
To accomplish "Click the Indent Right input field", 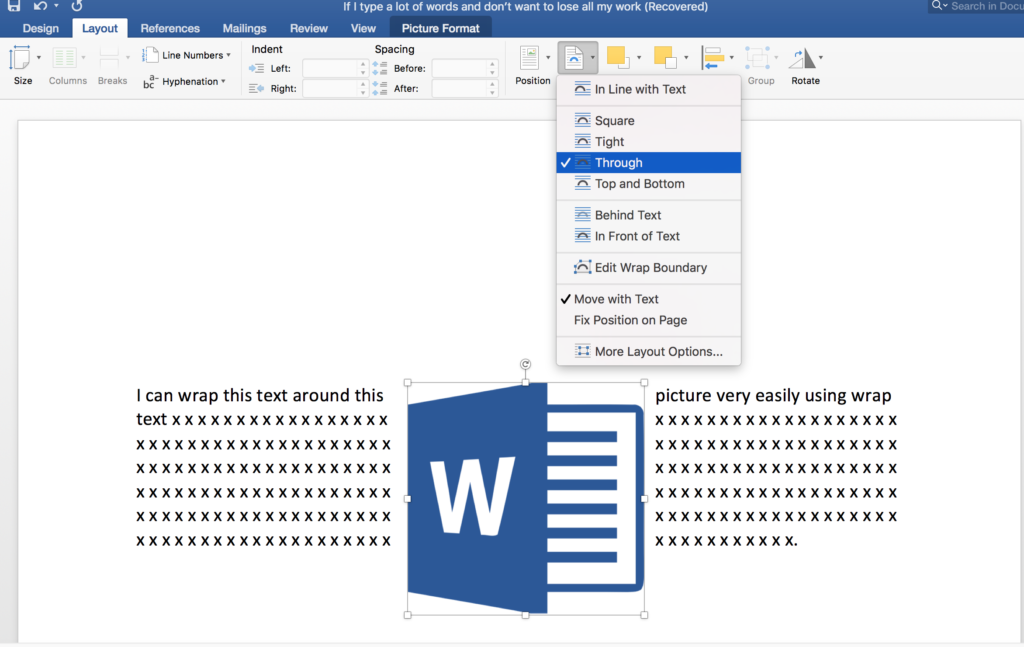I will click(331, 88).
